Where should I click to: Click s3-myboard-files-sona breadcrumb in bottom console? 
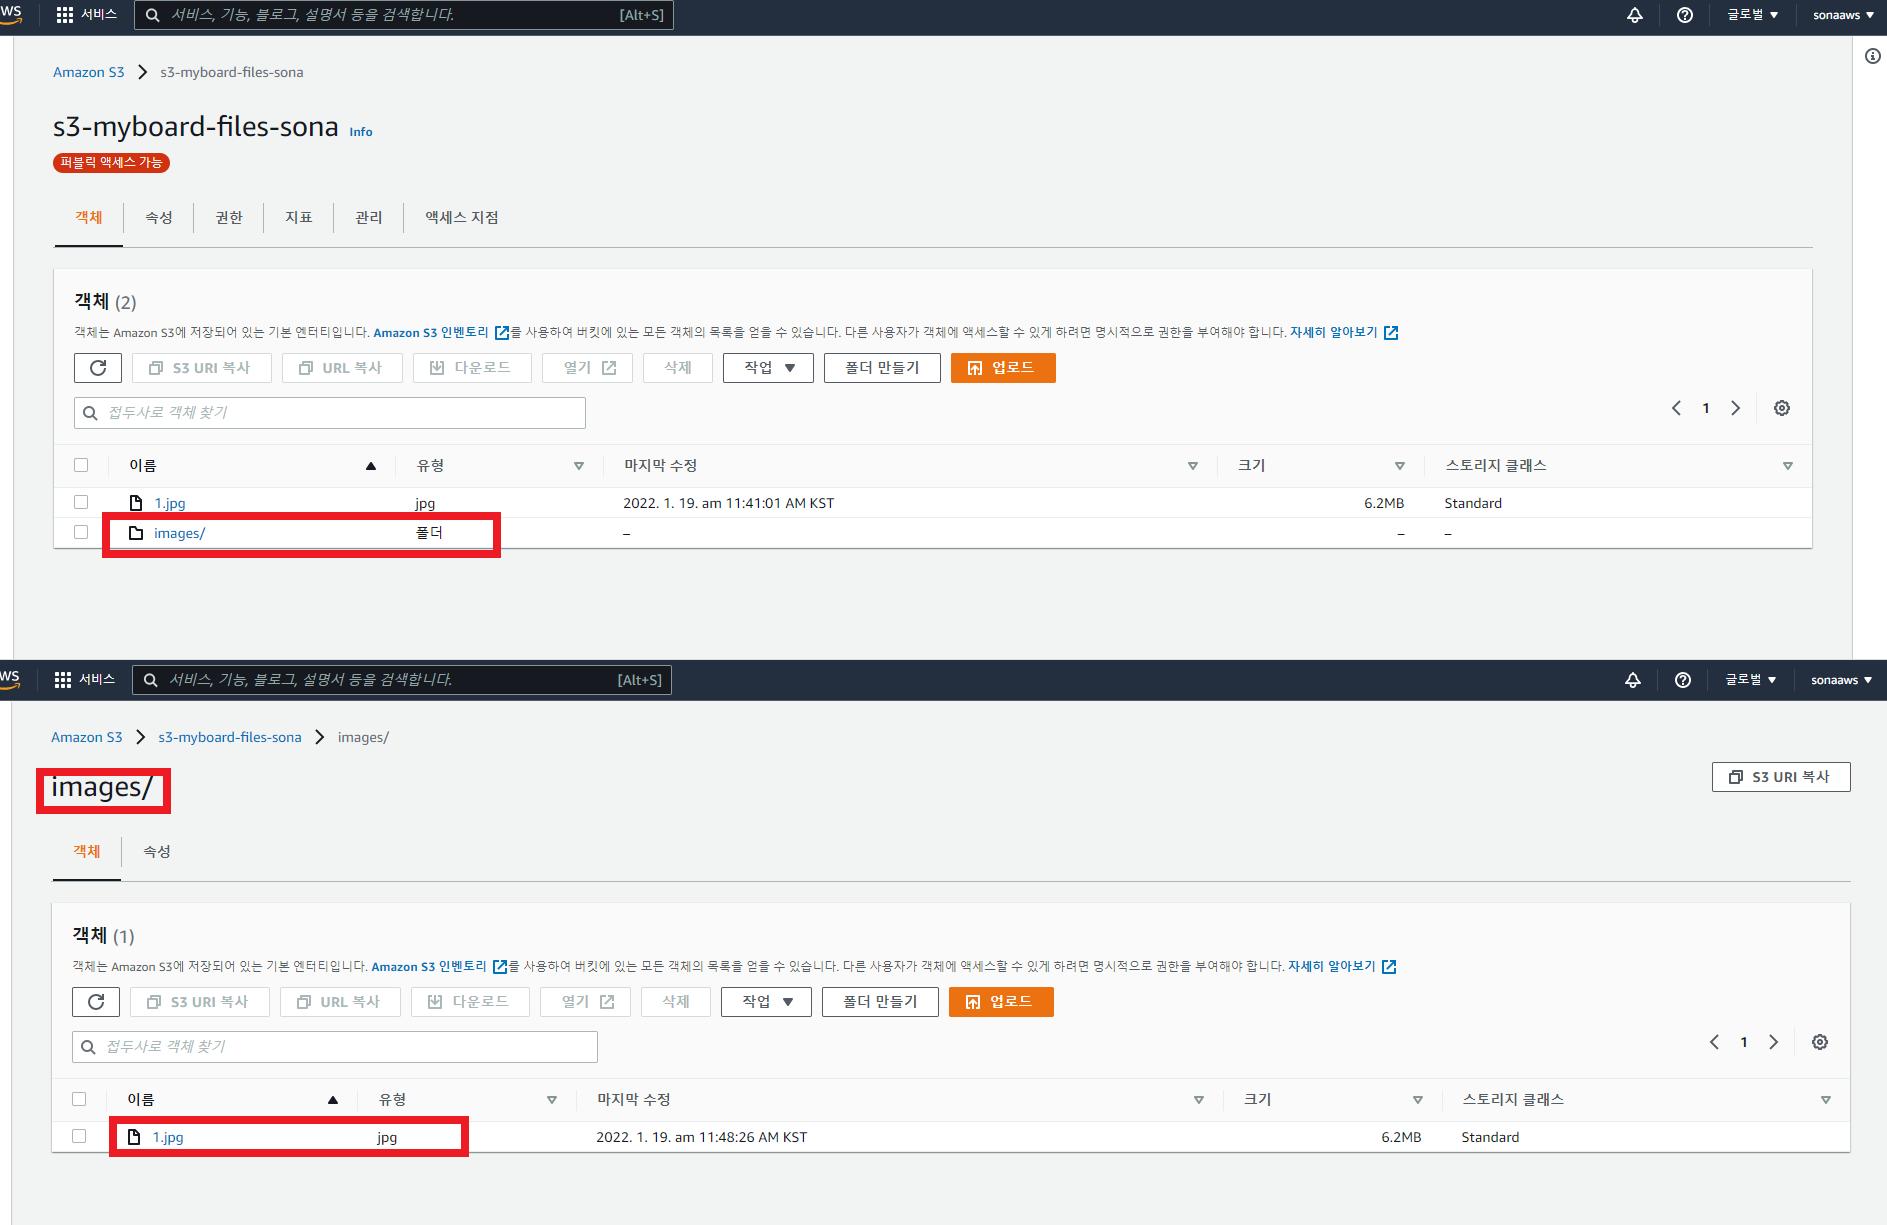click(230, 737)
